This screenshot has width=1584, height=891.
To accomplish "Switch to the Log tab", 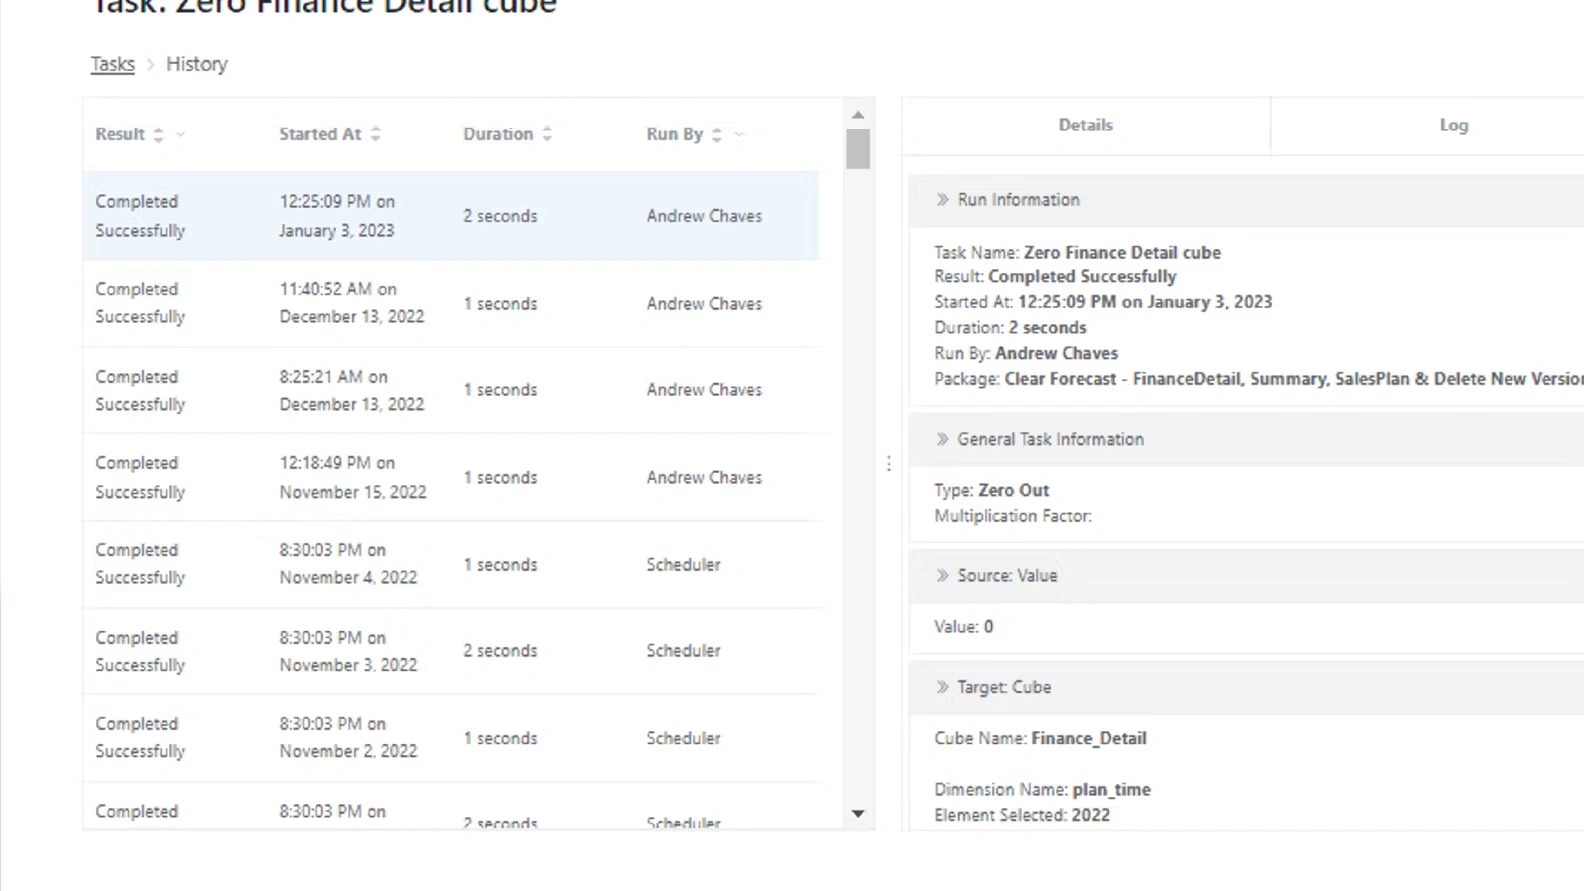I will [x=1453, y=125].
